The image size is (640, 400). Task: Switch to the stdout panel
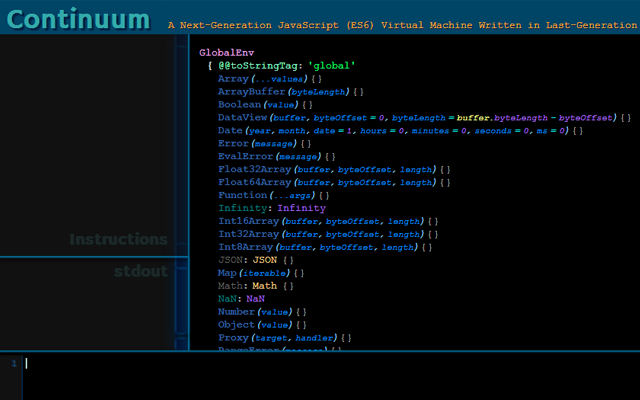(140, 271)
